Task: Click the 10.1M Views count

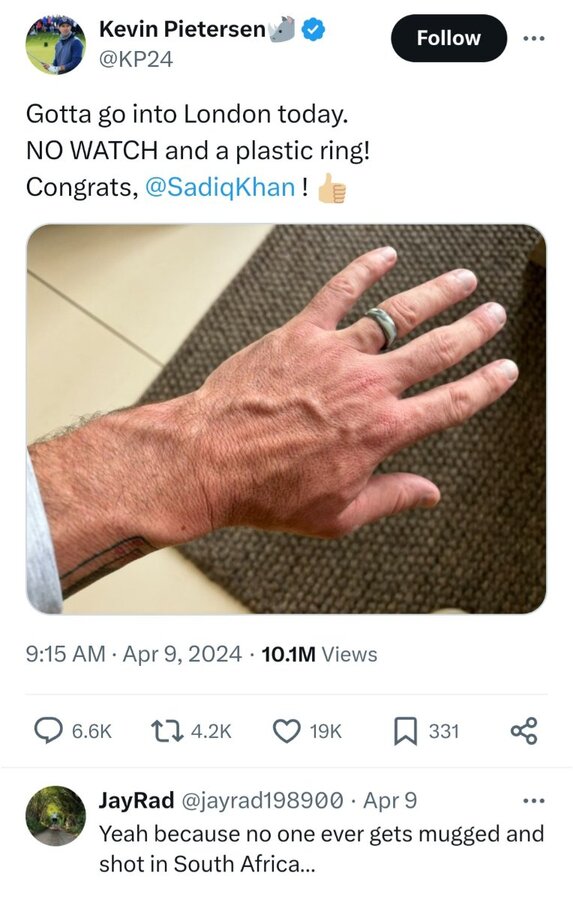Action: click(319, 654)
